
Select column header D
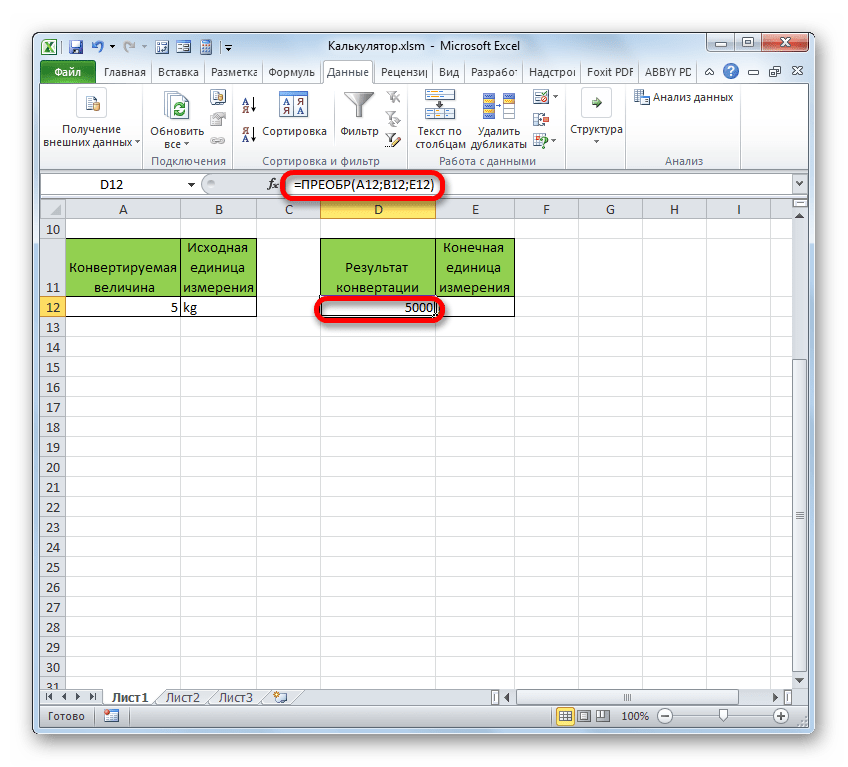[378, 209]
